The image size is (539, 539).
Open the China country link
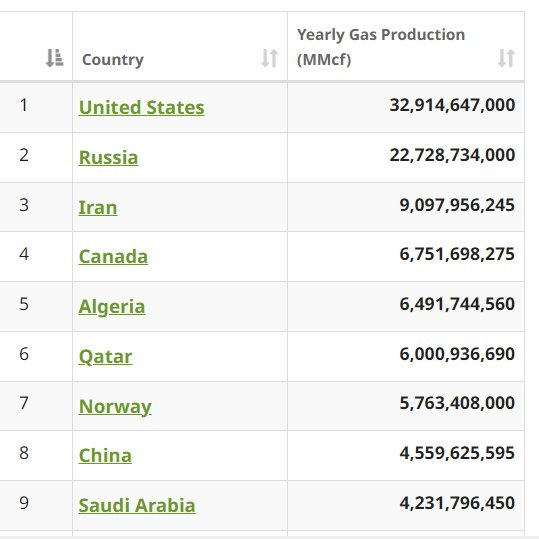point(105,455)
